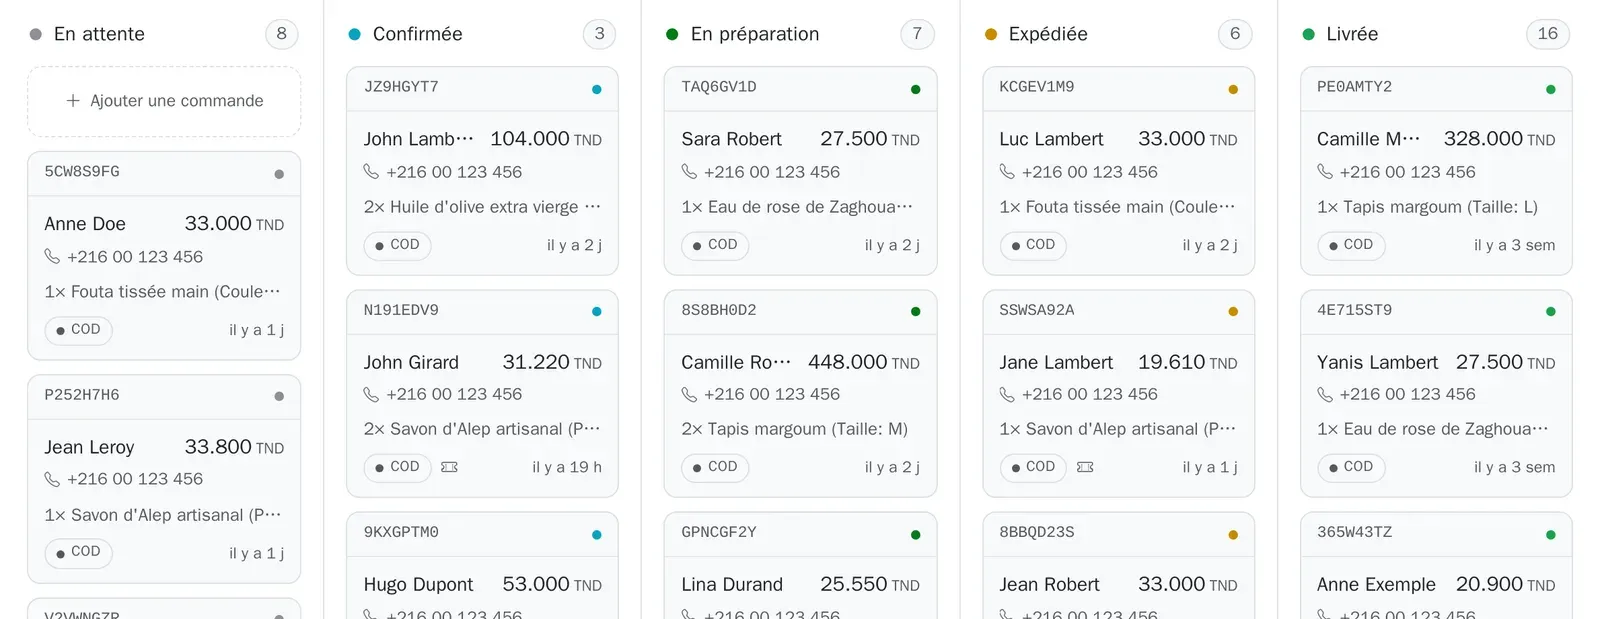Click status dot on order 4E715ST9
This screenshot has height=619, width=1600.
point(1551,312)
